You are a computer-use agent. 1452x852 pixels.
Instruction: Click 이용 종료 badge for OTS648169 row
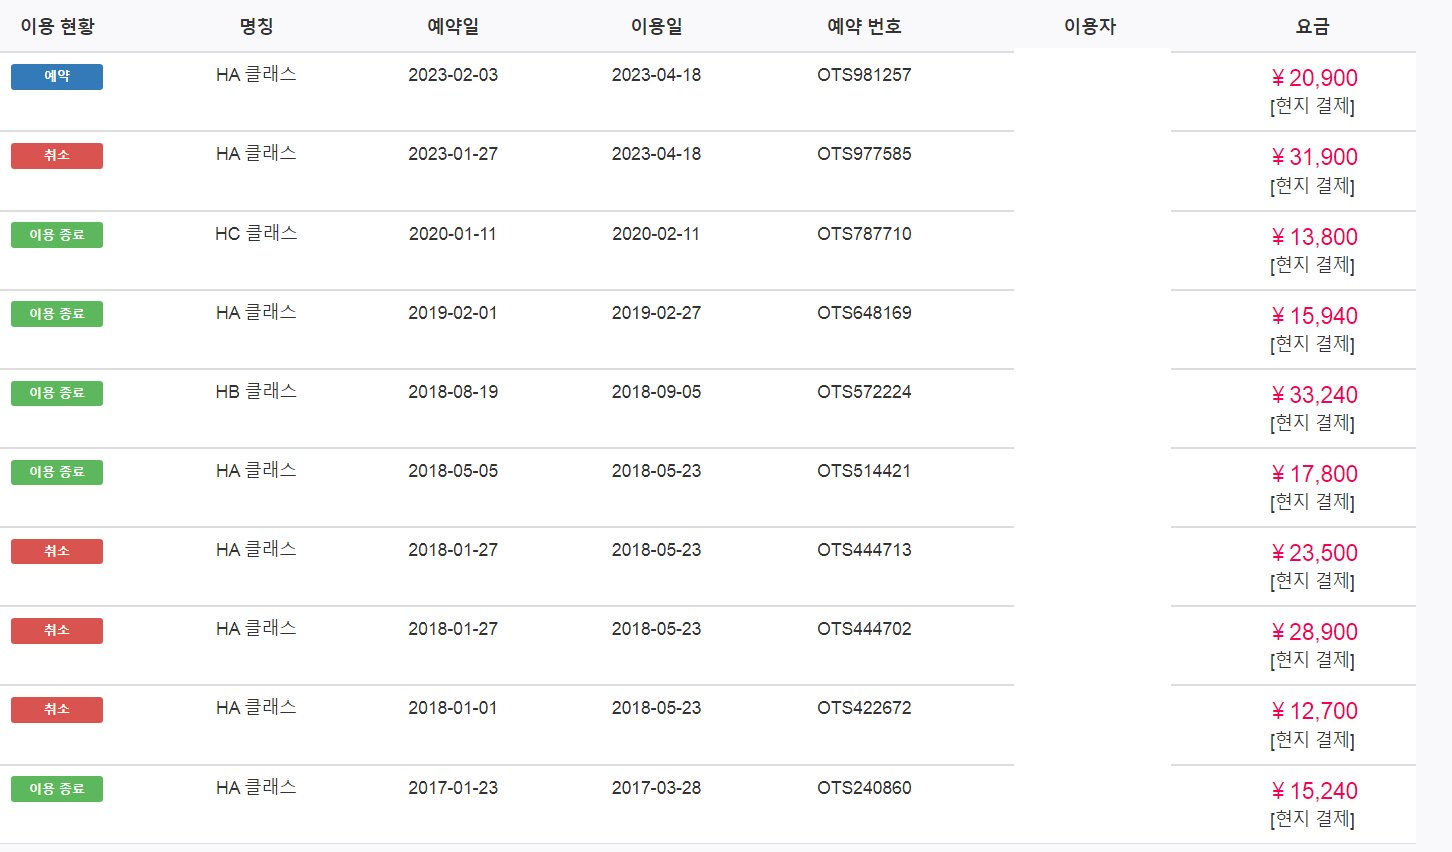click(57, 314)
